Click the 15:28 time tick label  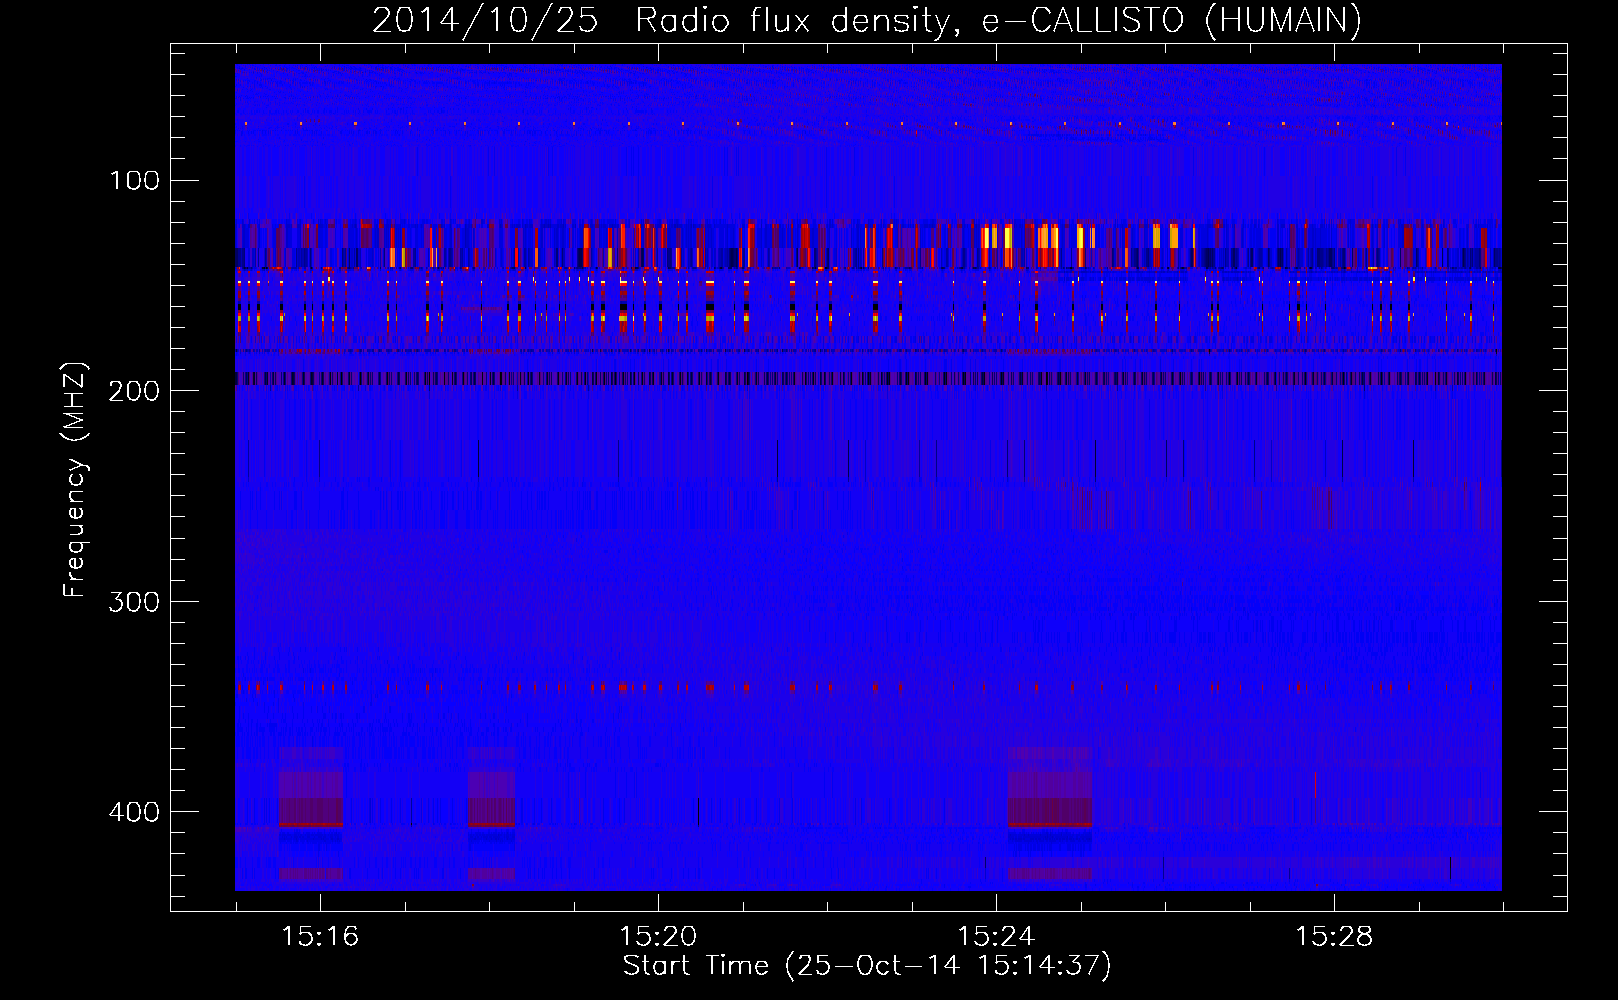point(1334,937)
